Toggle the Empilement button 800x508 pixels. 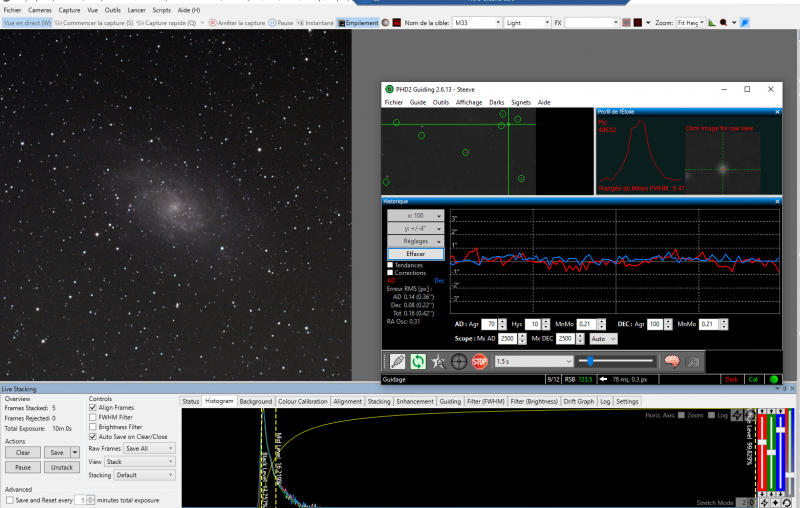tap(358, 22)
